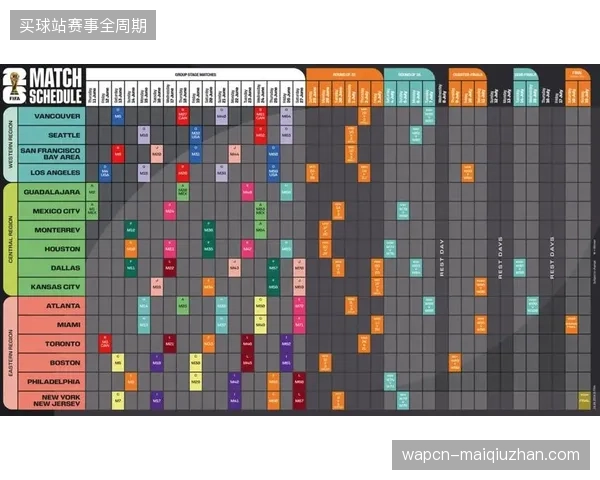Viewport: 600px width, 480px height.
Task: Click the Round of 32 cell in Mexico City row
Action: pos(338,211)
